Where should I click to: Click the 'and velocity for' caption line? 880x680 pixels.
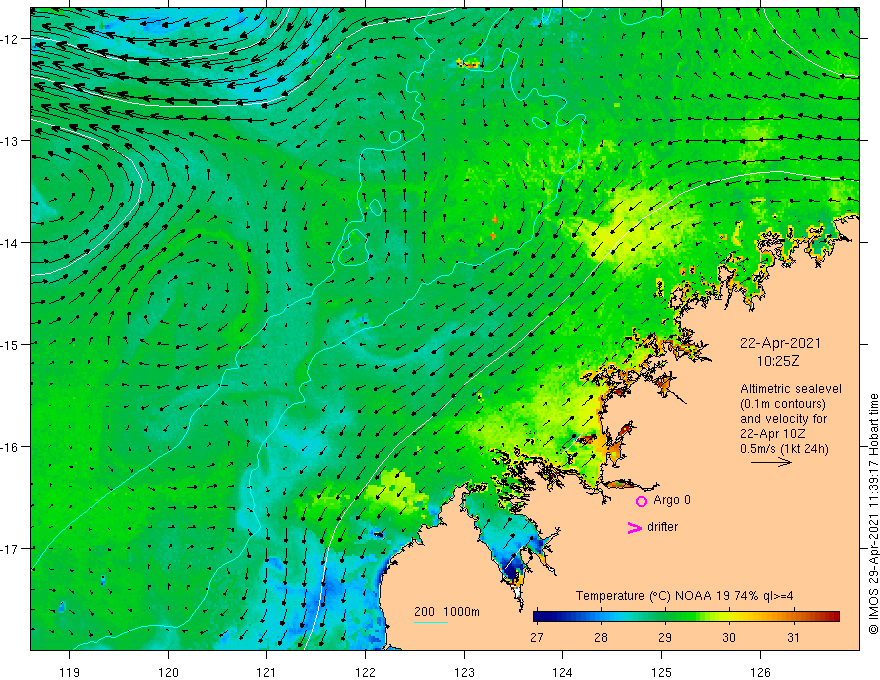tap(783, 419)
